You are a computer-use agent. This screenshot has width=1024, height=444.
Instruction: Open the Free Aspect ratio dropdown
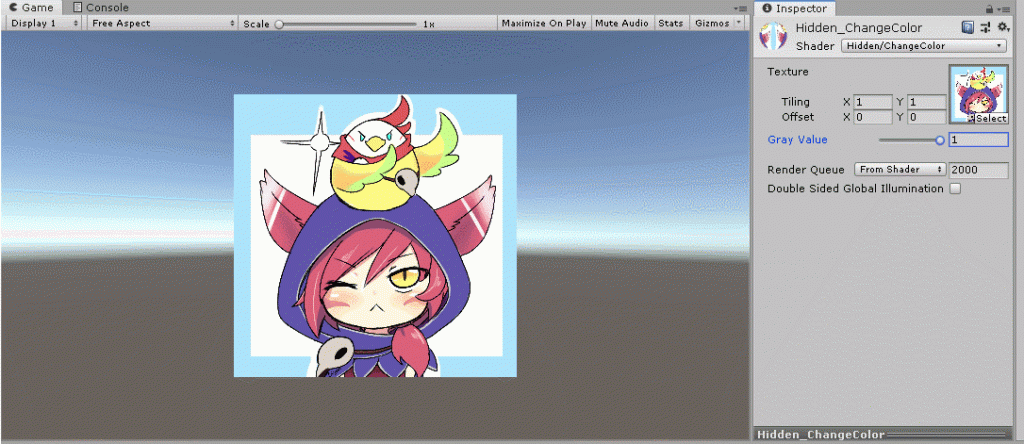[162, 23]
